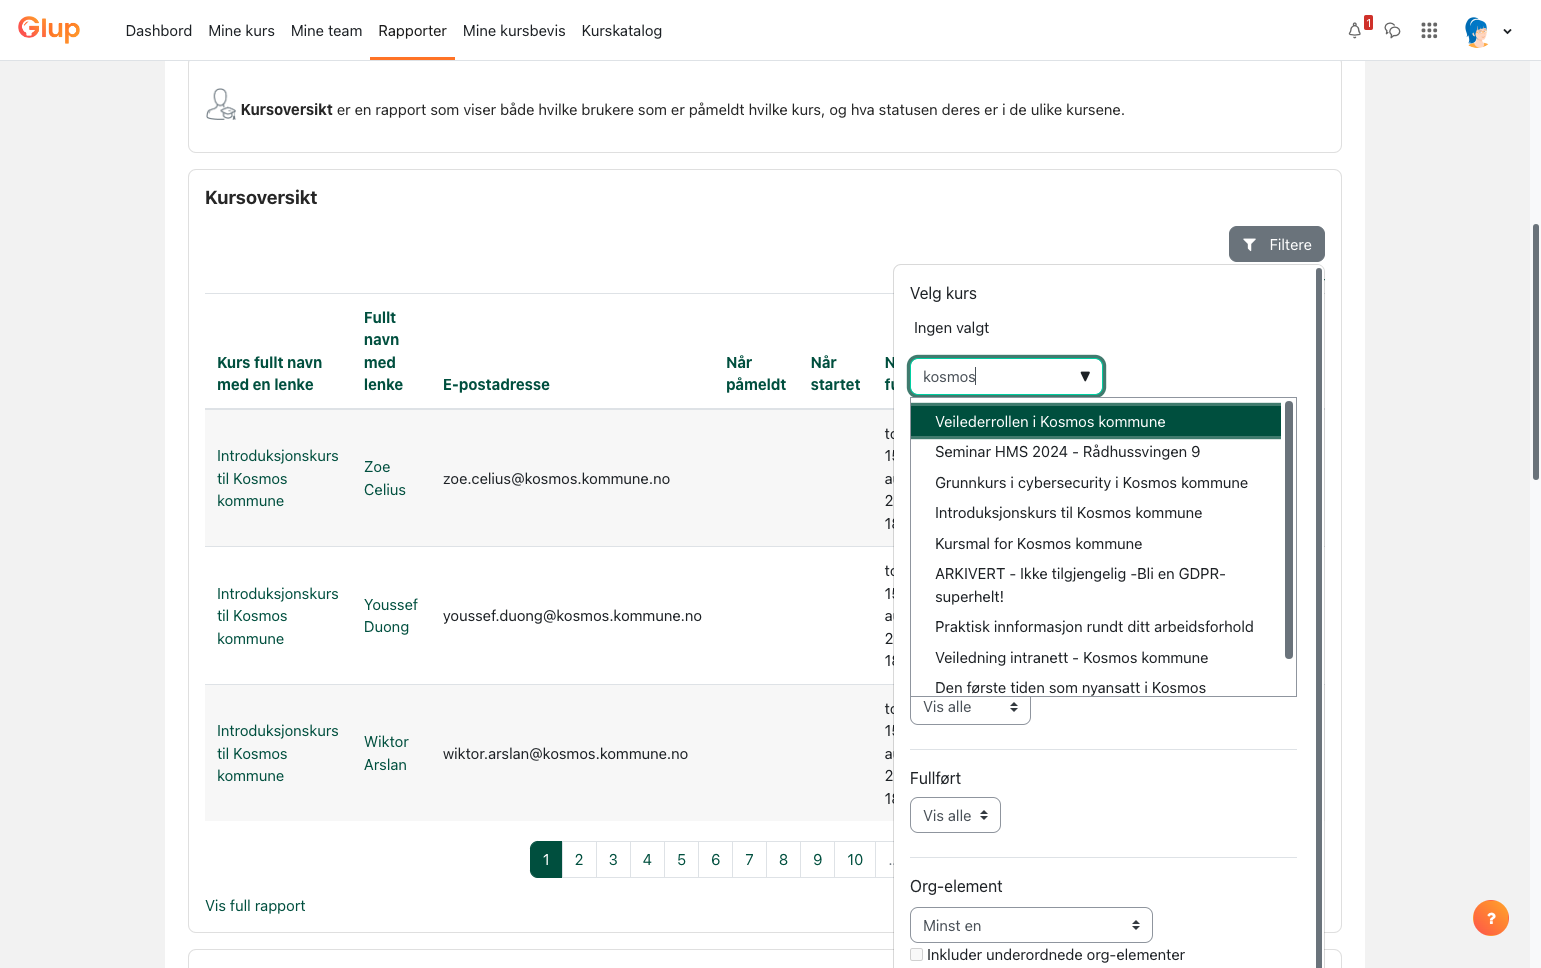The image size is (1541, 968).
Task: Switch to the Mine team tab
Action: (x=326, y=31)
